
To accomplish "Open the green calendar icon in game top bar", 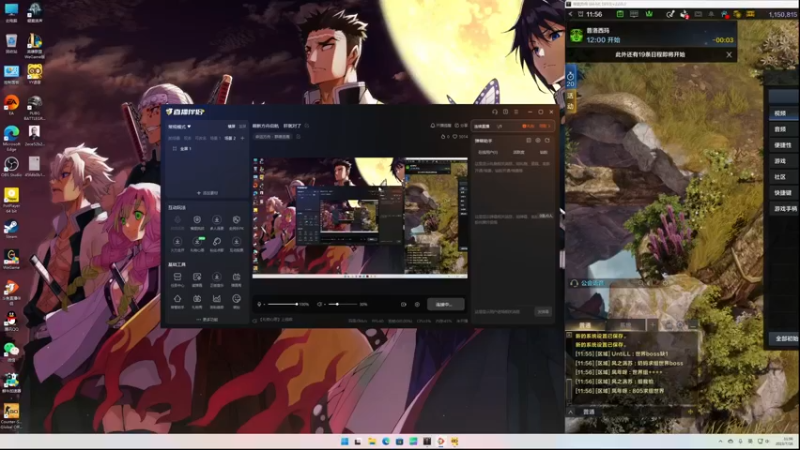I will tap(620, 14).
